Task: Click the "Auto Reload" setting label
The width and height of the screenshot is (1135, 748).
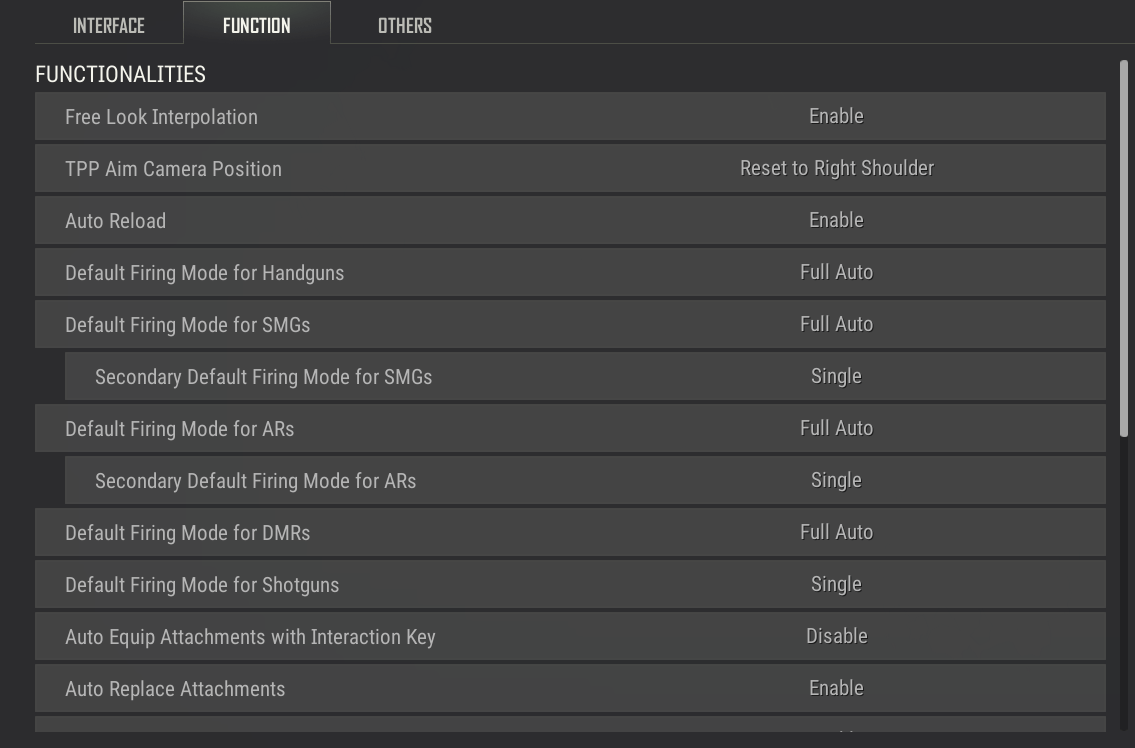Action: [x=115, y=221]
